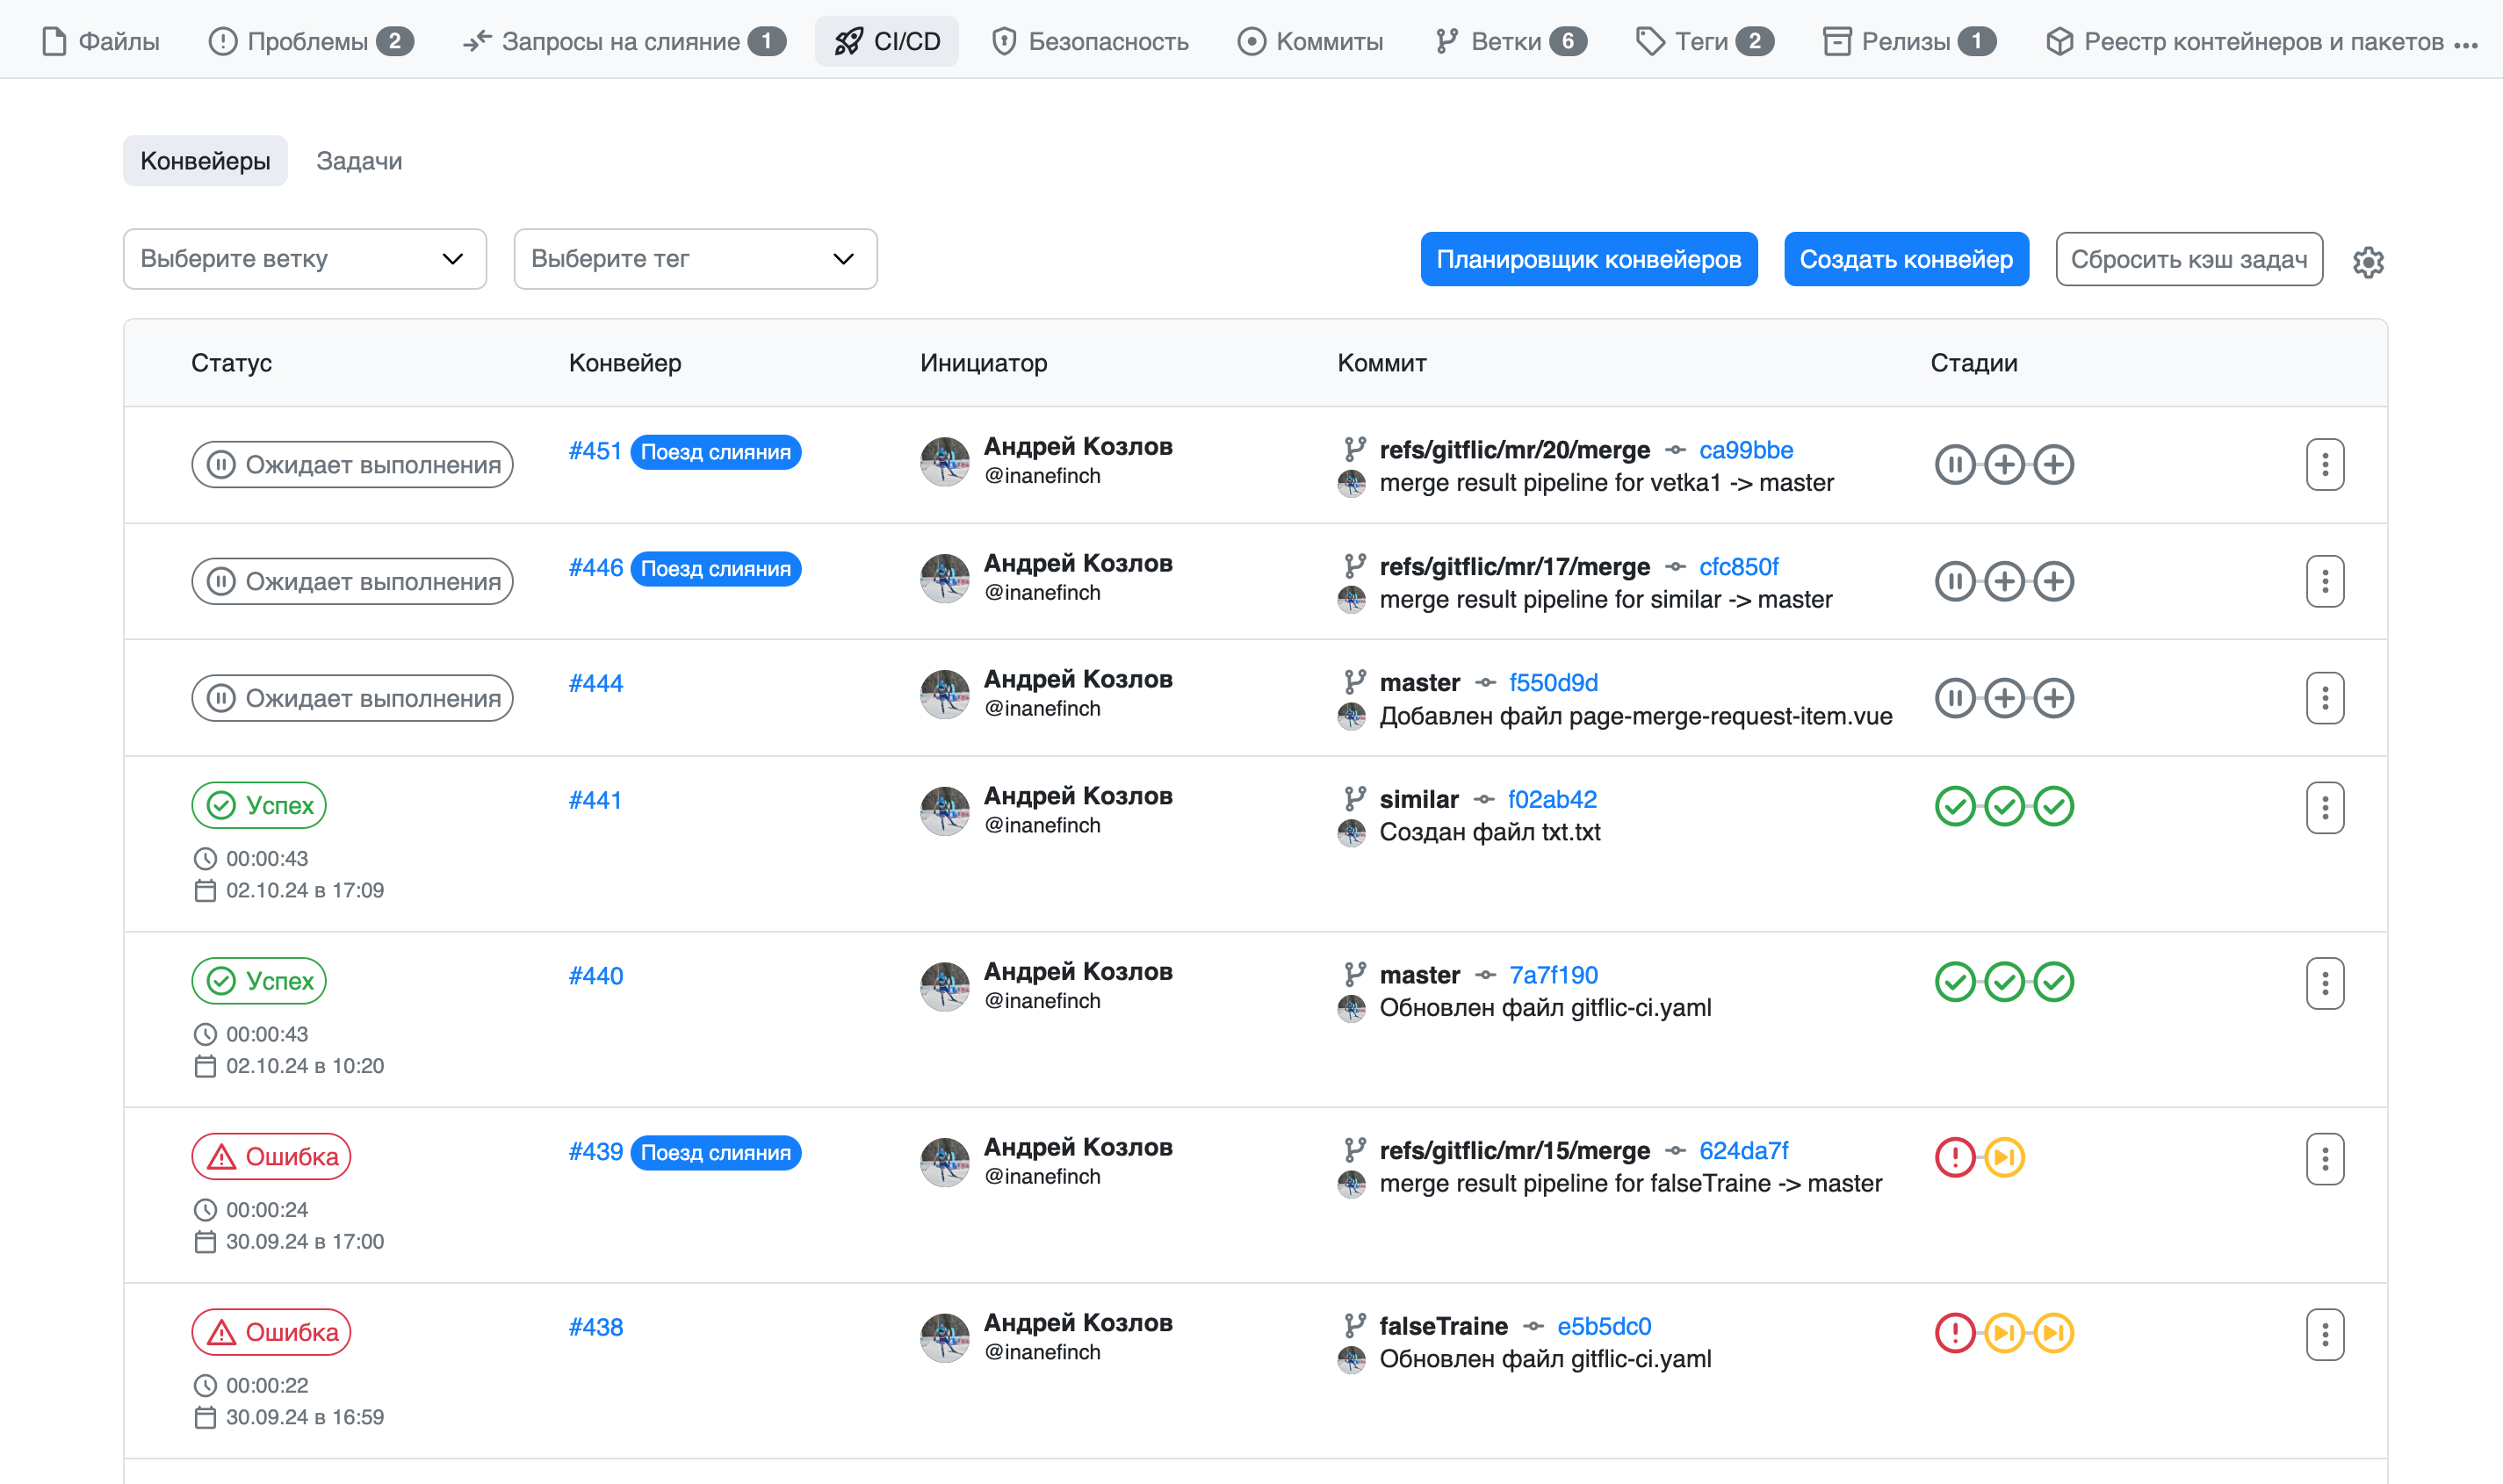Click failed stage icon of pipeline #439
2503x1484 pixels.
click(1954, 1157)
